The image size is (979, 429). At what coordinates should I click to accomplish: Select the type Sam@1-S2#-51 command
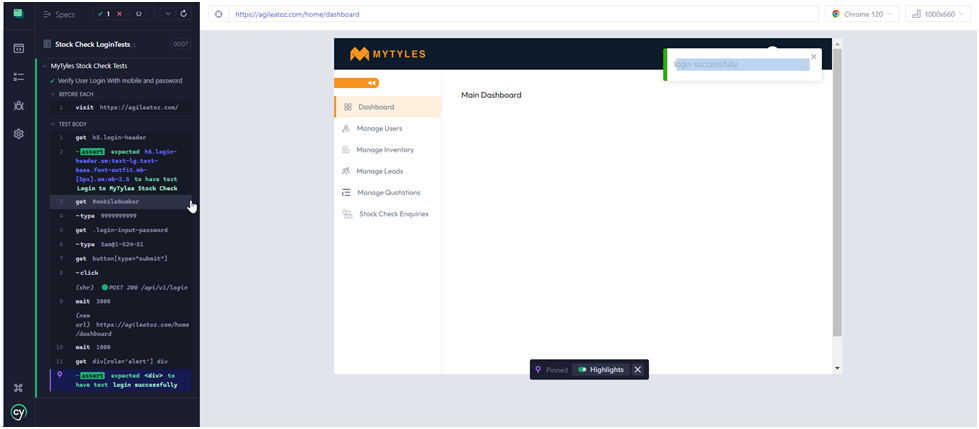pos(121,244)
